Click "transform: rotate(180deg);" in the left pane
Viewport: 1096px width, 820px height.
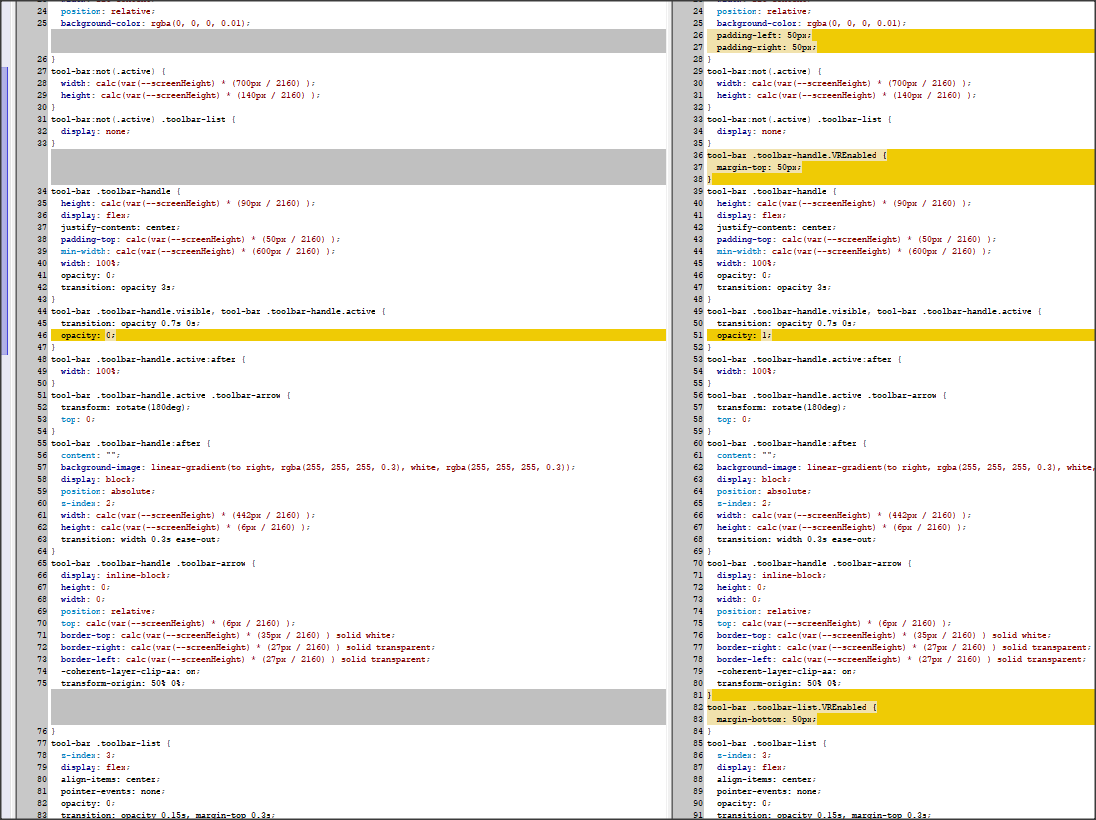124,407
